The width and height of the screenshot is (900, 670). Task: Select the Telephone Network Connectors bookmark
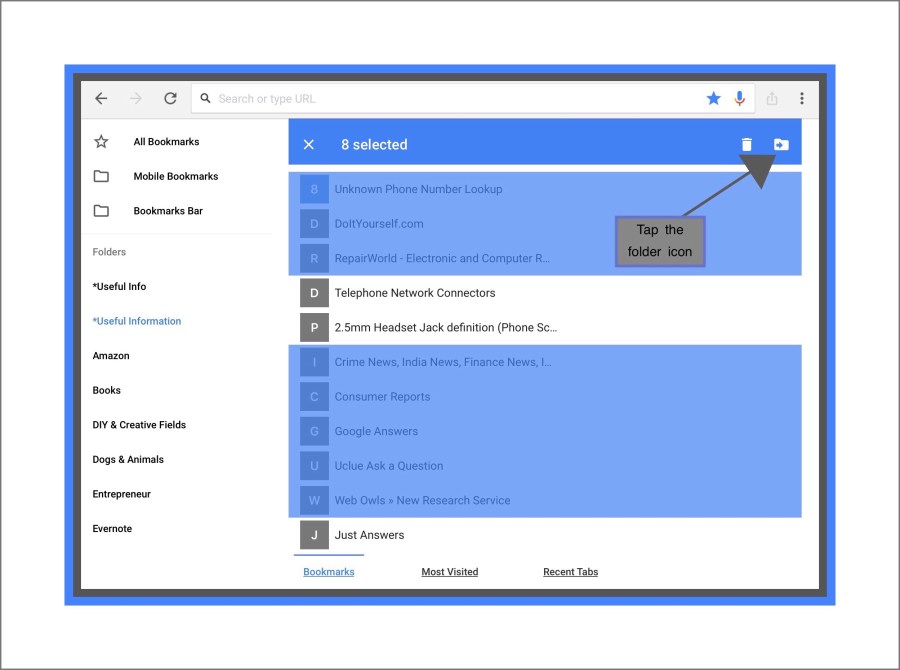click(x=414, y=293)
